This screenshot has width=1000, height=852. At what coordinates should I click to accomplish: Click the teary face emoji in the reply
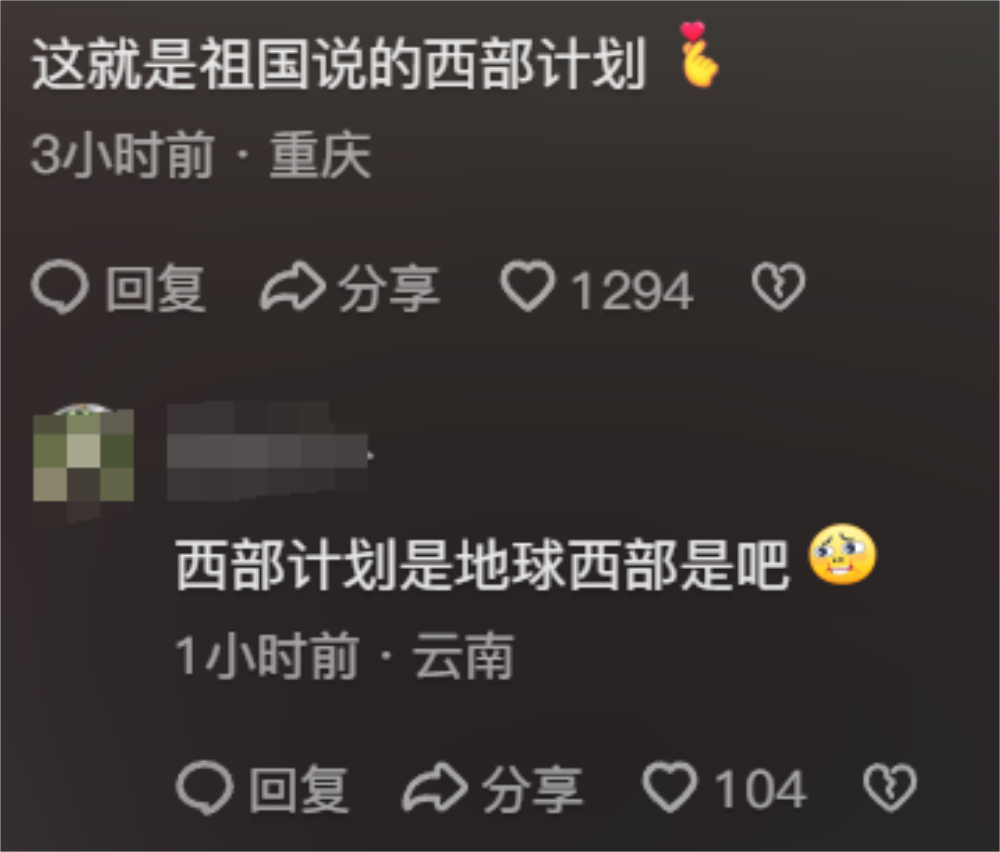pos(842,554)
